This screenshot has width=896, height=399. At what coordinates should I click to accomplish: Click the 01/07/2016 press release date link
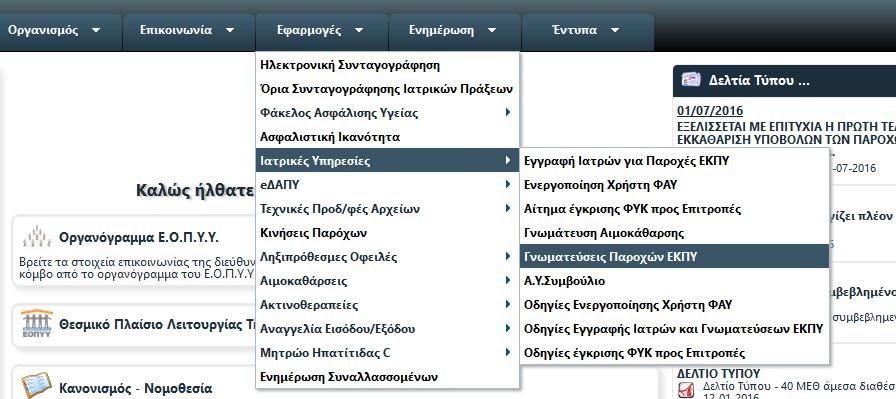tap(710, 111)
